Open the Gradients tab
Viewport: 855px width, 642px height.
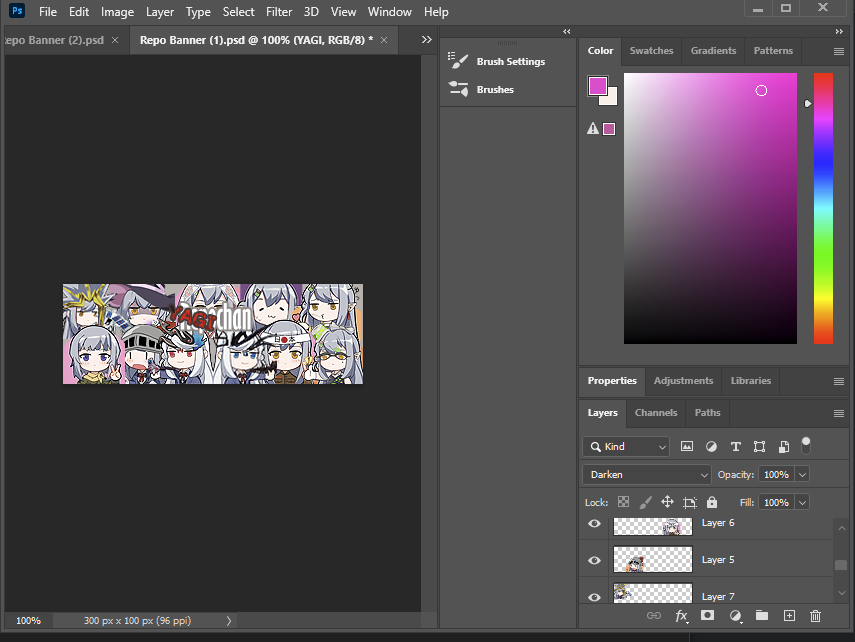coord(713,51)
